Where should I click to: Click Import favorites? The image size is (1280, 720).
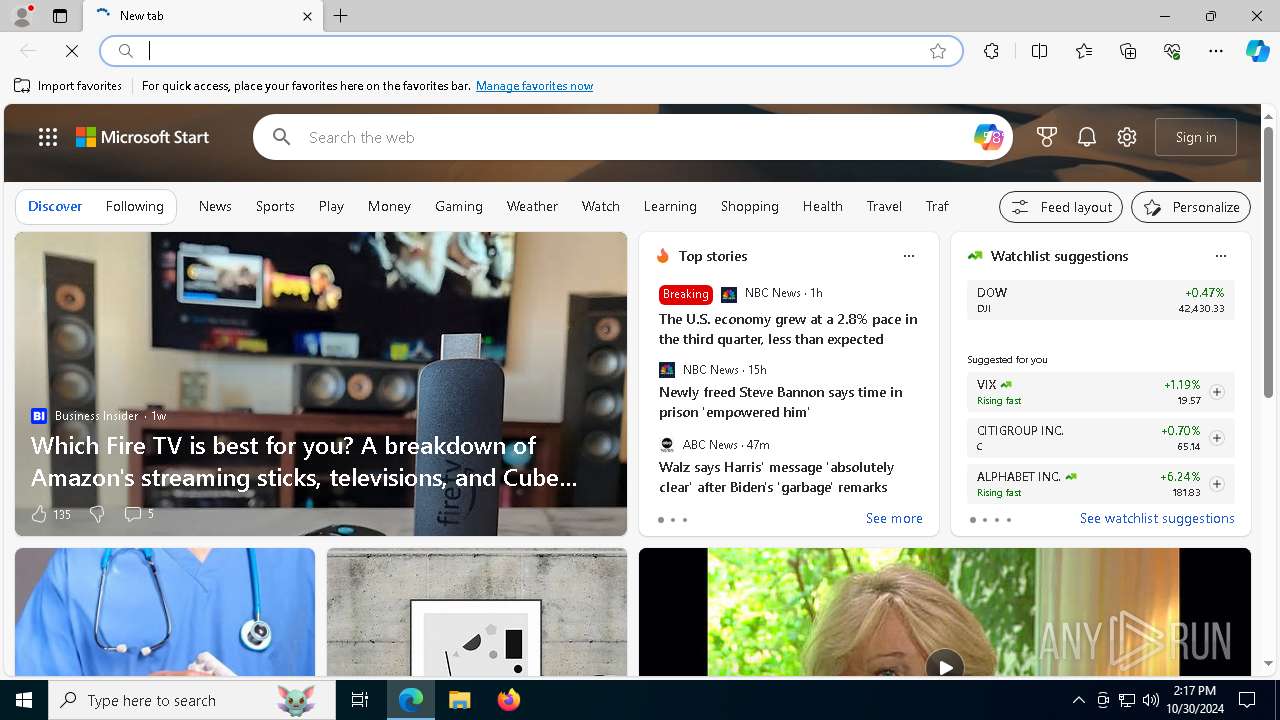[x=68, y=86]
